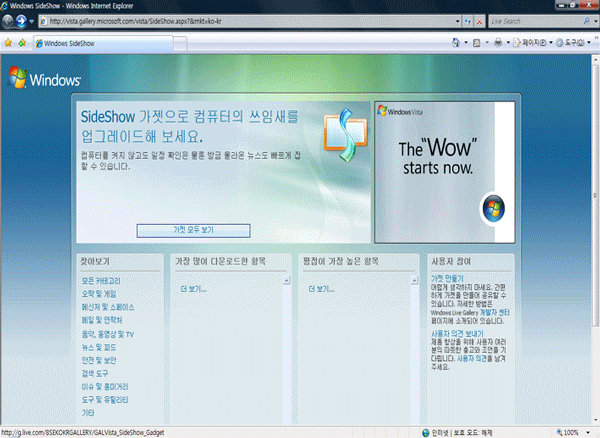The width and height of the screenshot is (600, 438).
Task: Click the 가젯 모두 보기 button
Action: (x=193, y=230)
